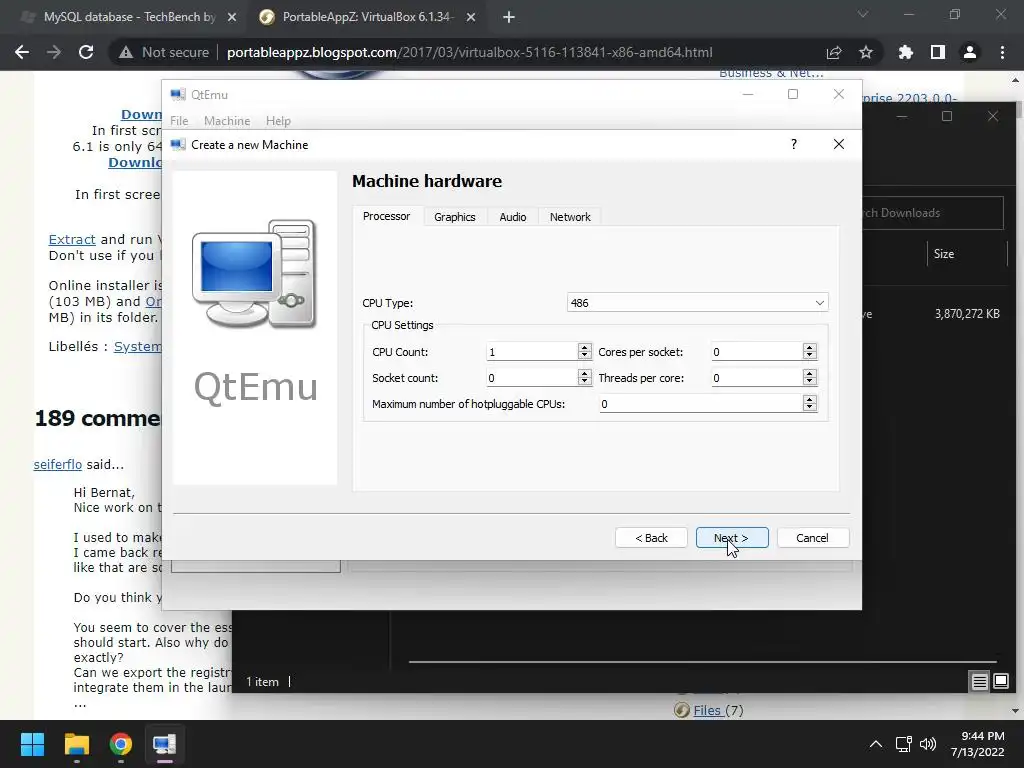1024x768 pixels.
Task: Click the Not secure warning icon
Action: [126, 52]
